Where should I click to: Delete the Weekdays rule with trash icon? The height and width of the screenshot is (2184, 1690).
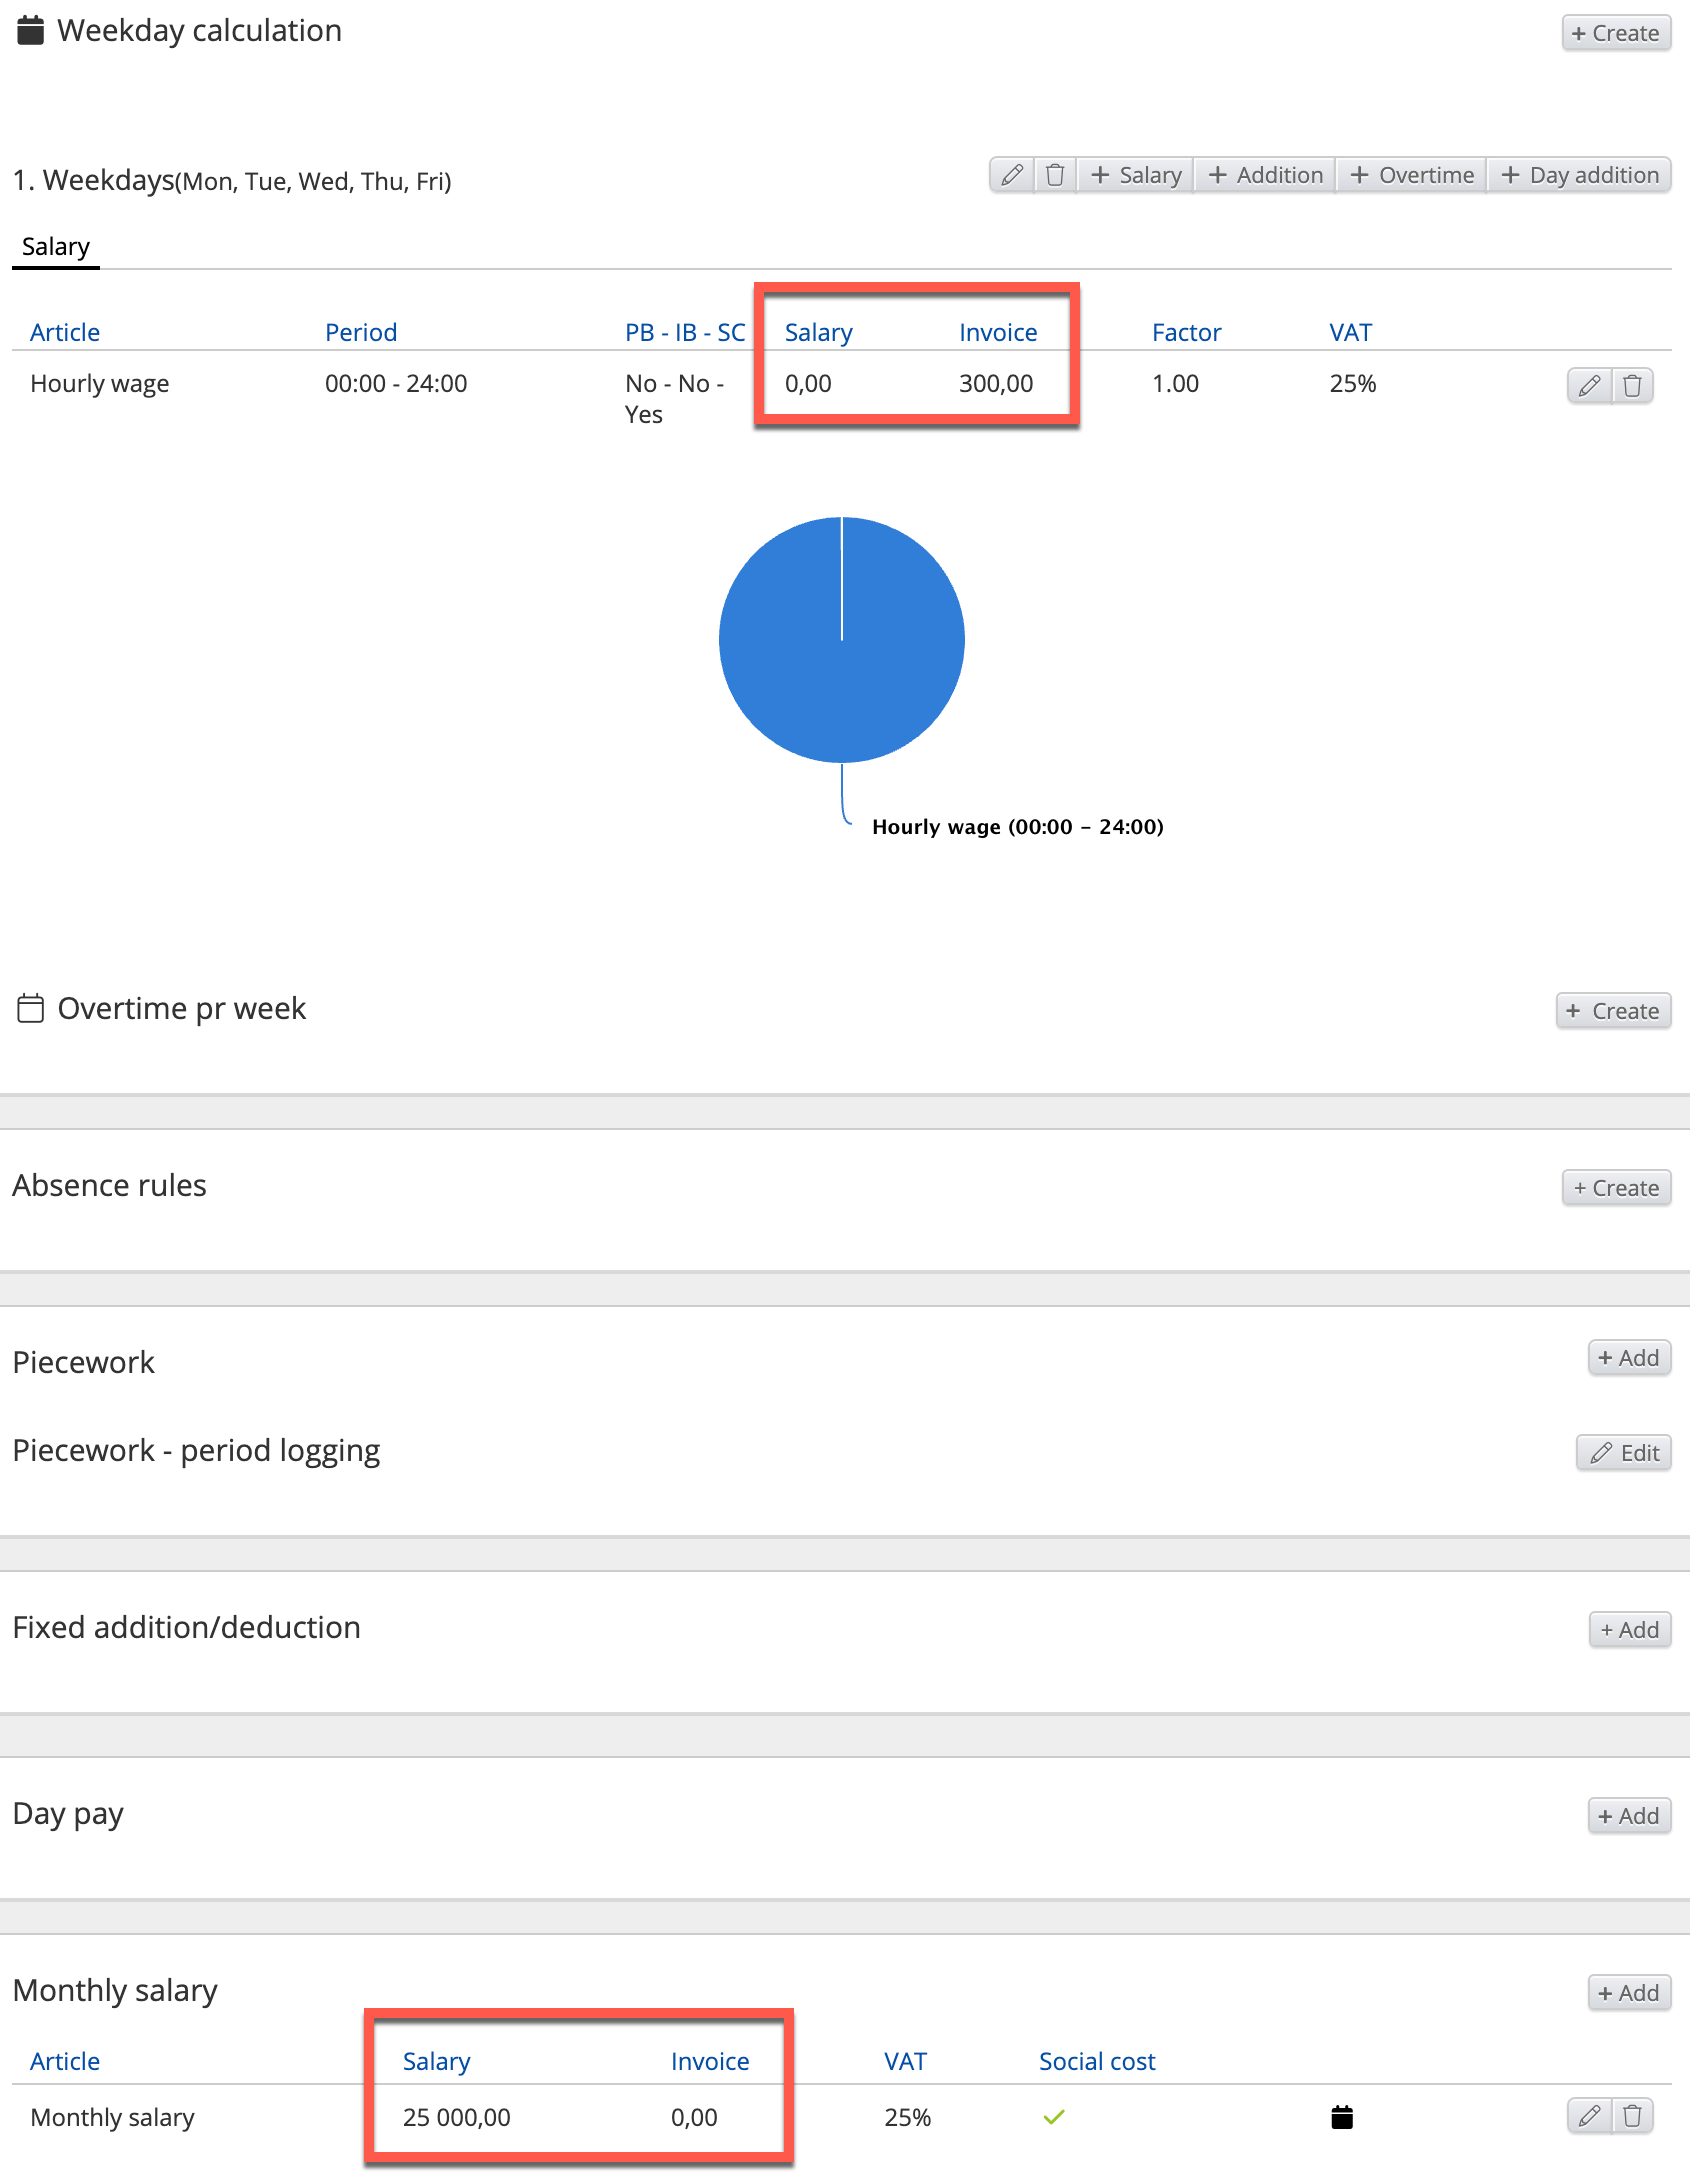pos(1055,175)
